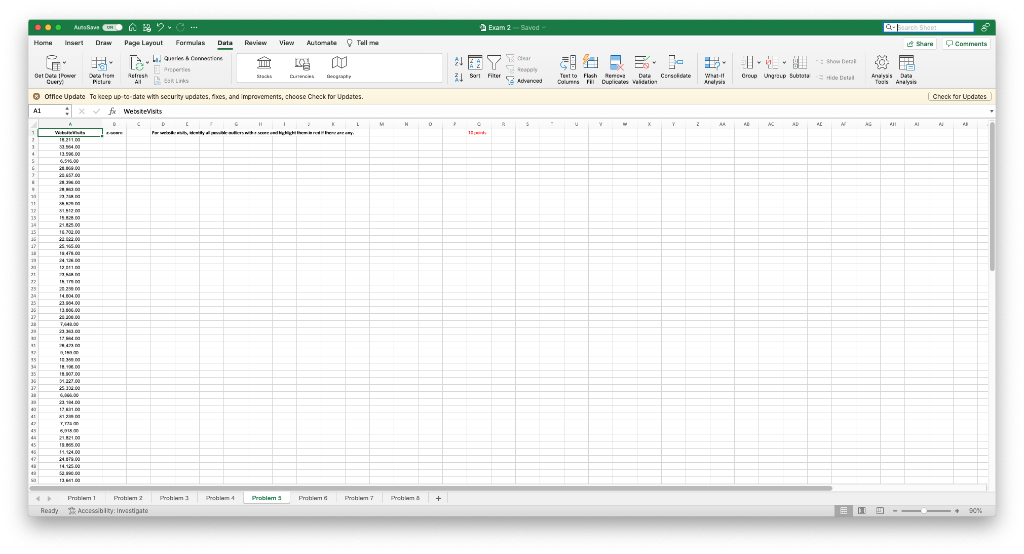The width and height of the screenshot is (1024, 554).
Task: Switch to Page Layout view
Action: [862, 511]
